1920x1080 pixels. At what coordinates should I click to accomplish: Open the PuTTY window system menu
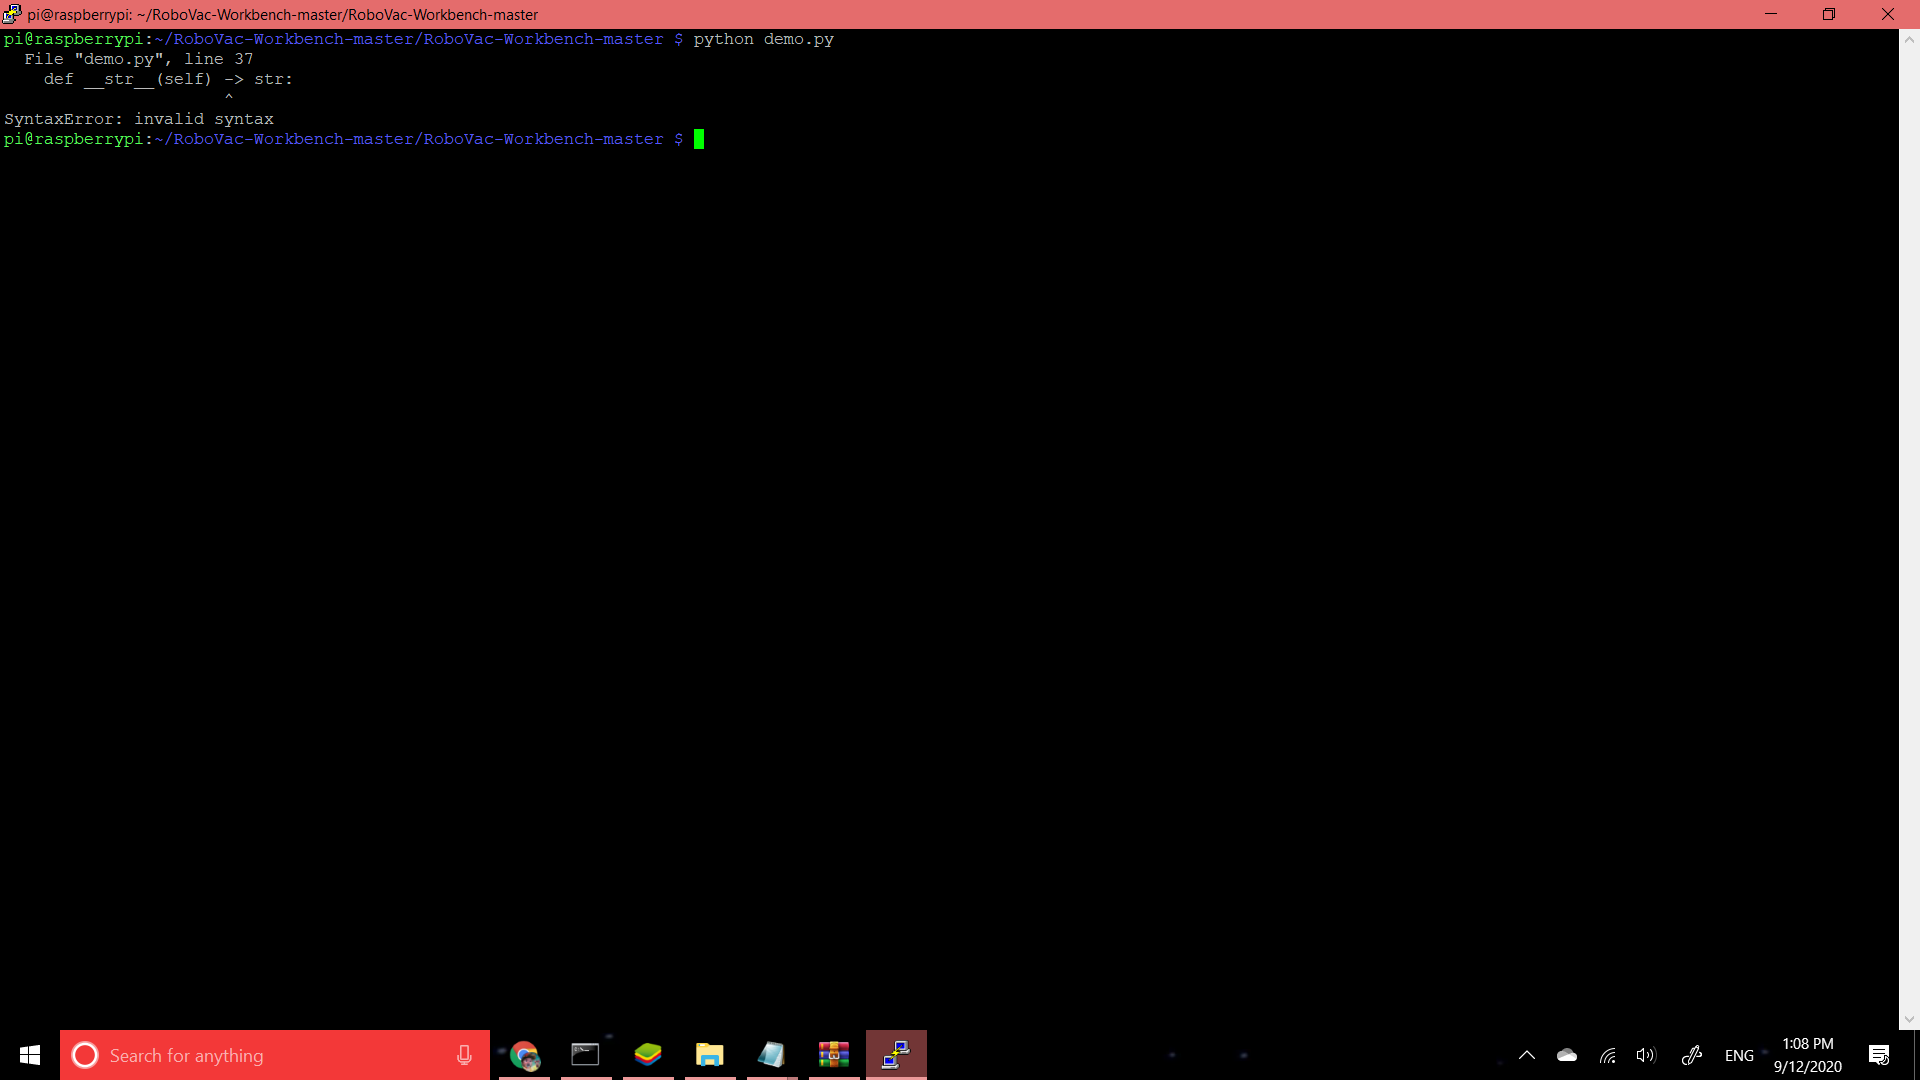pos(11,14)
